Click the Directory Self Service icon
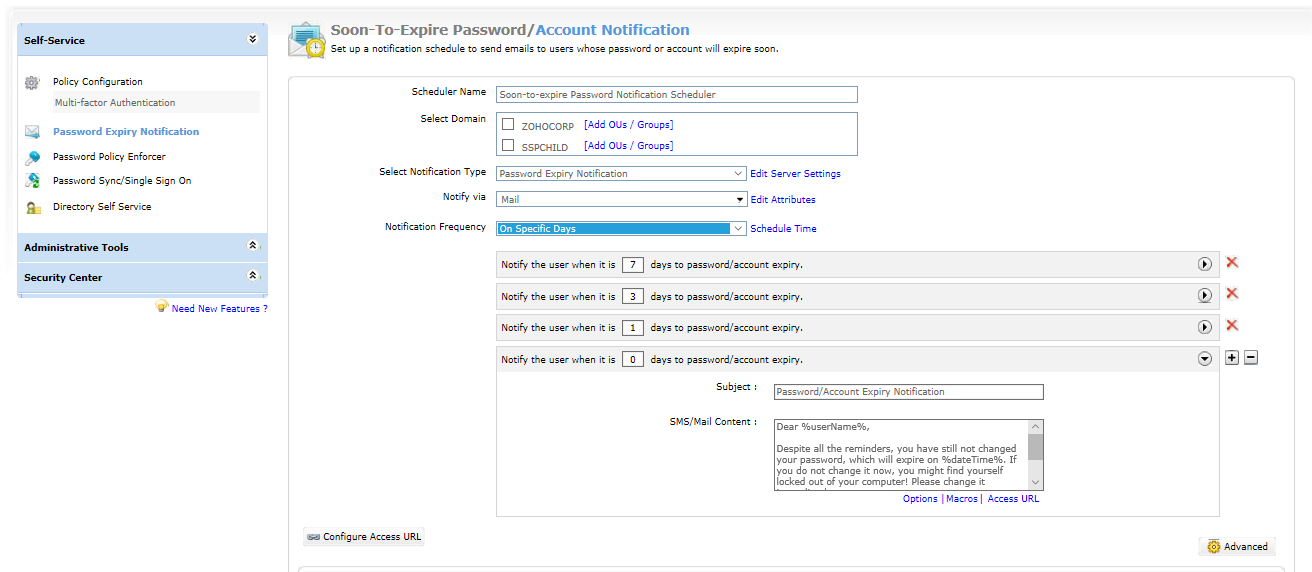Image resolution: width=1312 pixels, height=572 pixels. click(33, 207)
